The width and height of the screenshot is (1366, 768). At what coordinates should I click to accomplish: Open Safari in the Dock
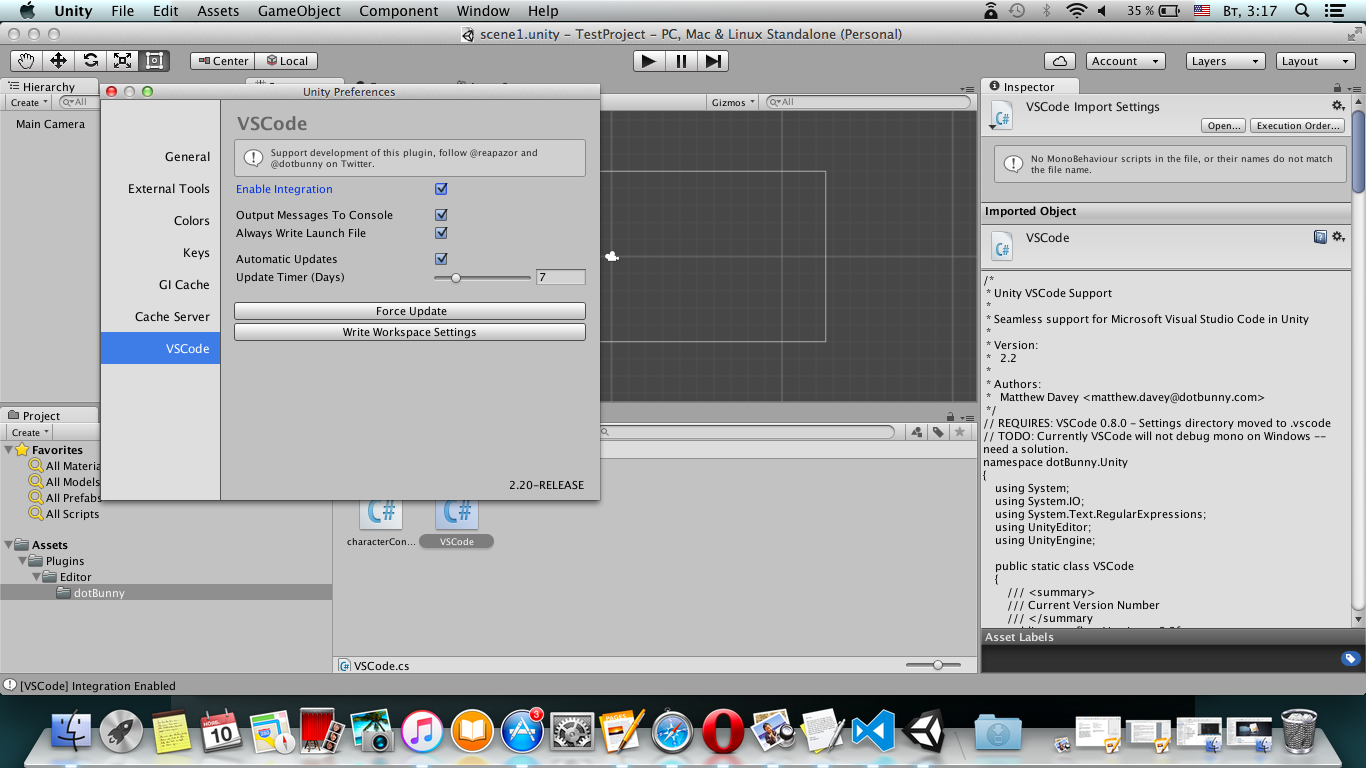tap(673, 732)
